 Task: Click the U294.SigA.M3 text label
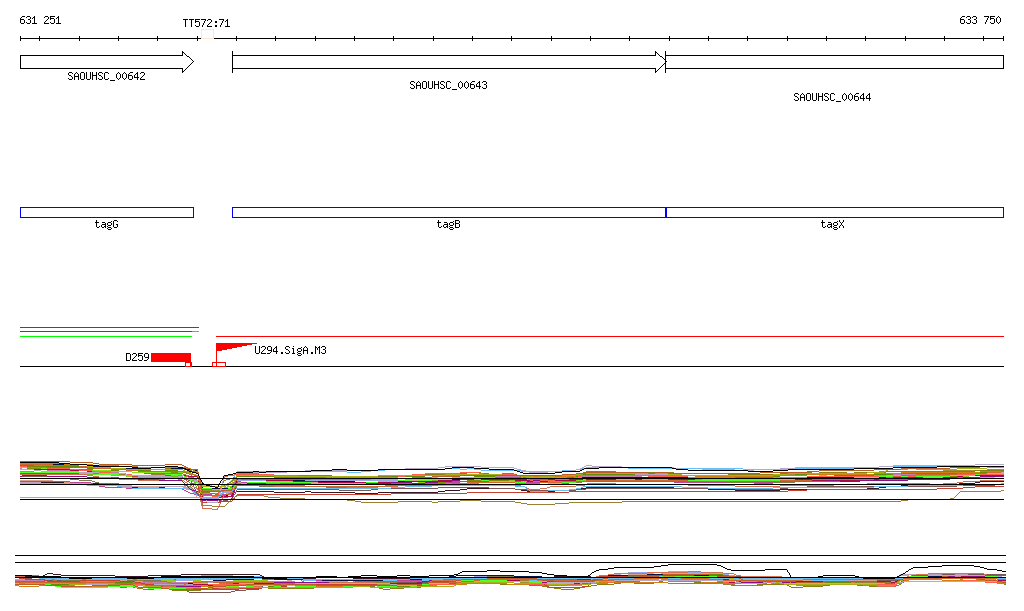pos(290,350)
